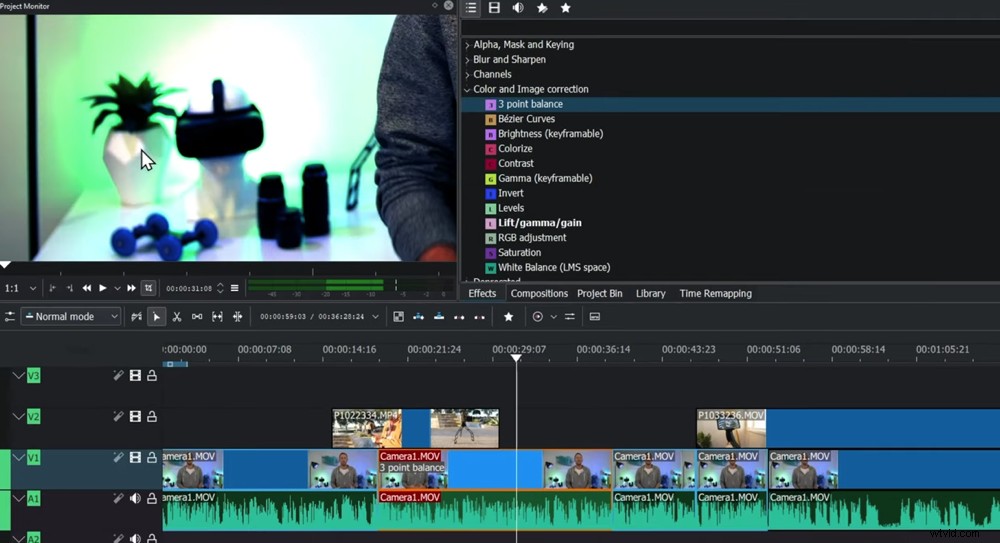Open preview render options dropdown arrow

pos(554,316)
